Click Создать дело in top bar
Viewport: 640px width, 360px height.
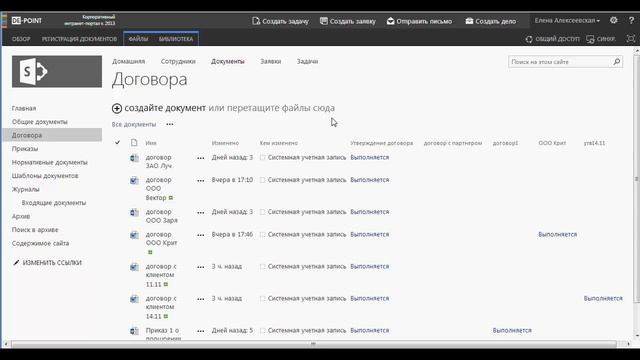click(491, 21)
